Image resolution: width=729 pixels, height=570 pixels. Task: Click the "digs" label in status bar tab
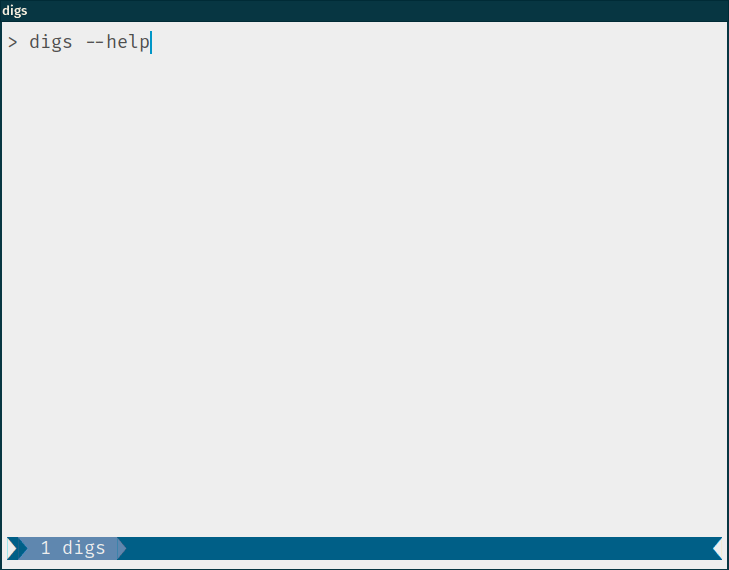(x=84, y=548)
